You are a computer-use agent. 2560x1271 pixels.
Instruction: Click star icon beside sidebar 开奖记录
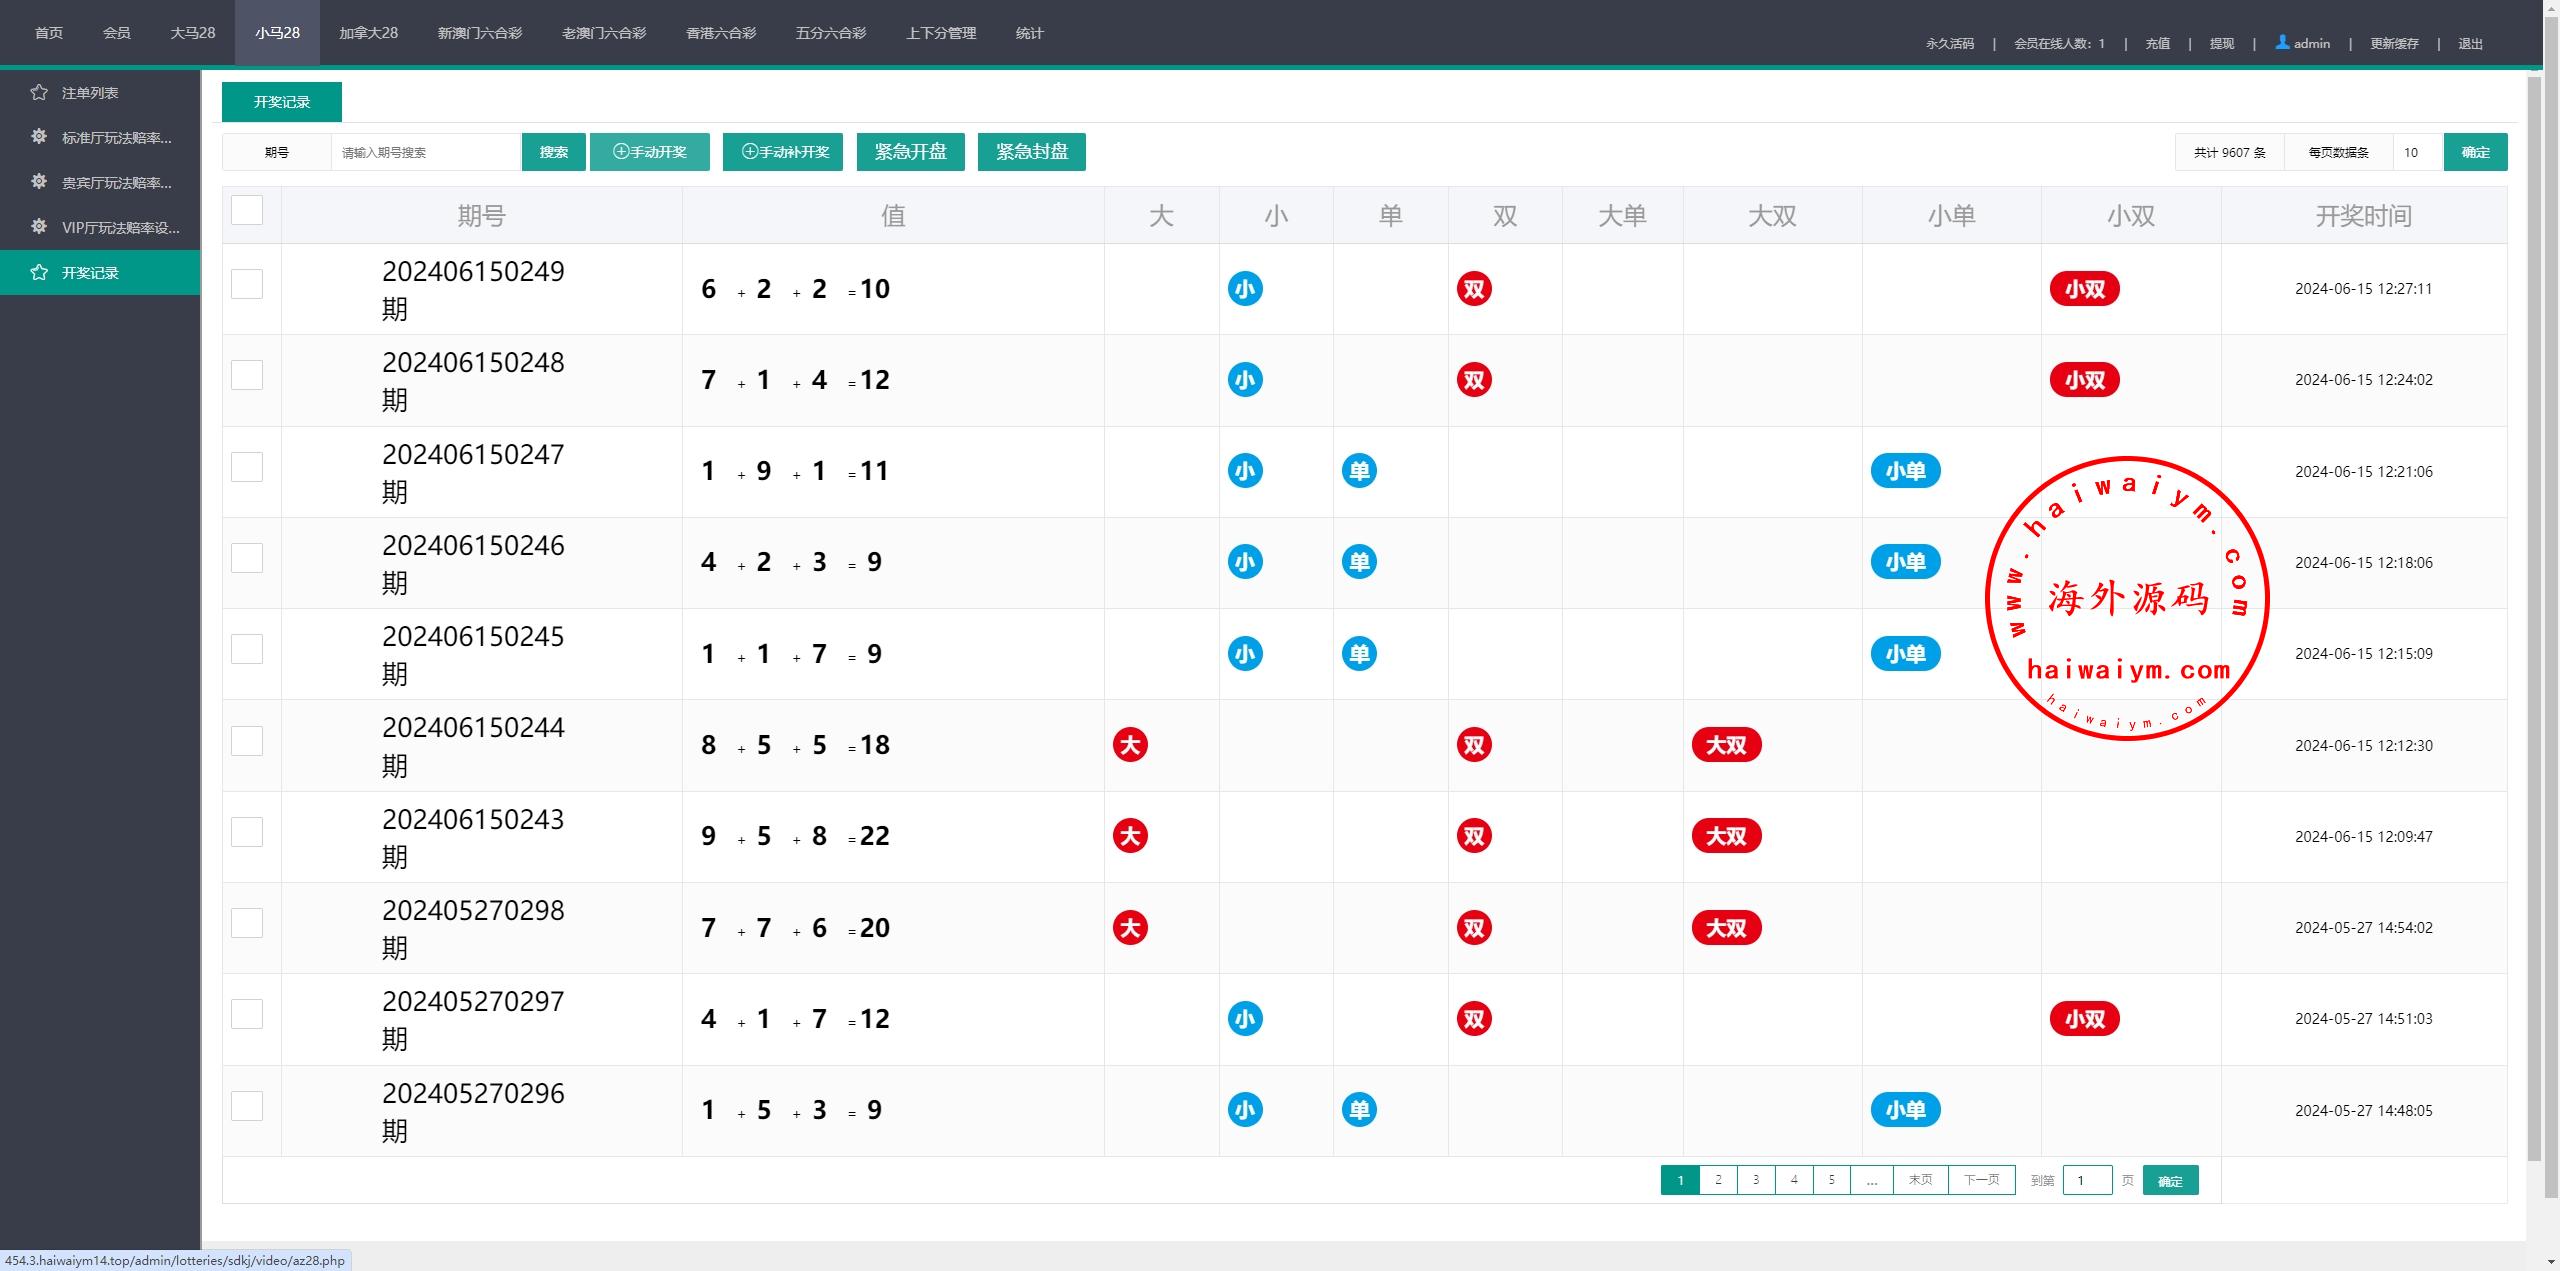pyautogui.click(x=39, y=272)
